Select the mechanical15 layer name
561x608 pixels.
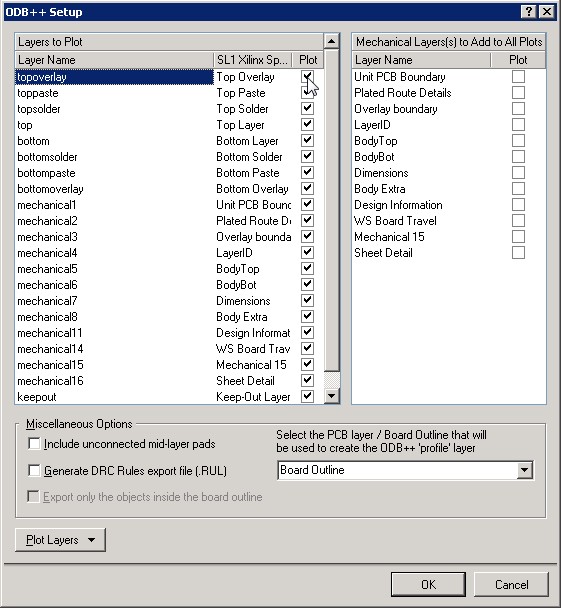[x=50, y=365]
